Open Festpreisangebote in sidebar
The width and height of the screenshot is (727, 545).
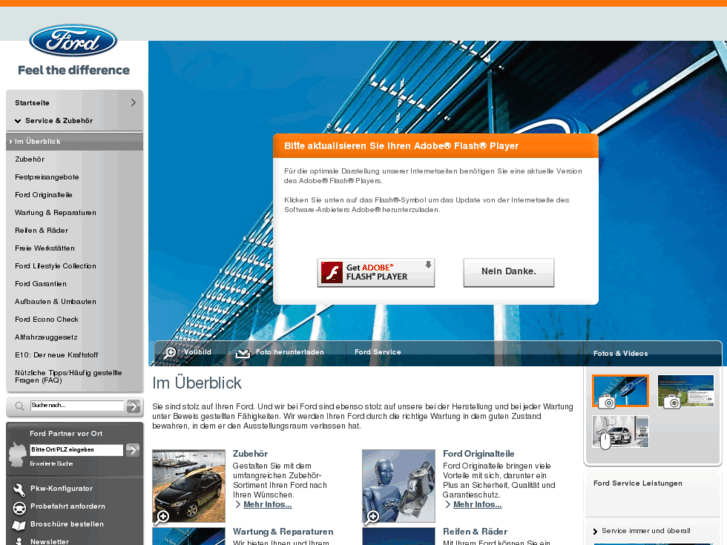(47, 177)
